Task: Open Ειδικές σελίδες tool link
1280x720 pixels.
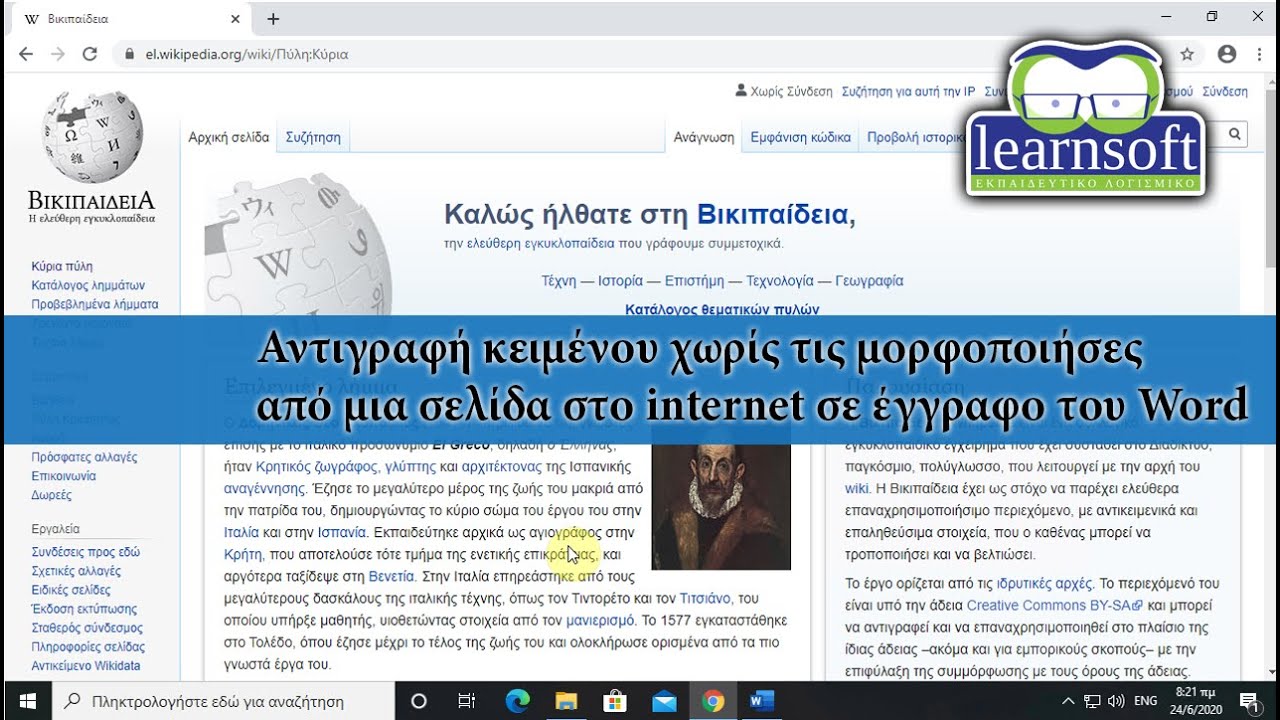Action: (x=71, y=590)
